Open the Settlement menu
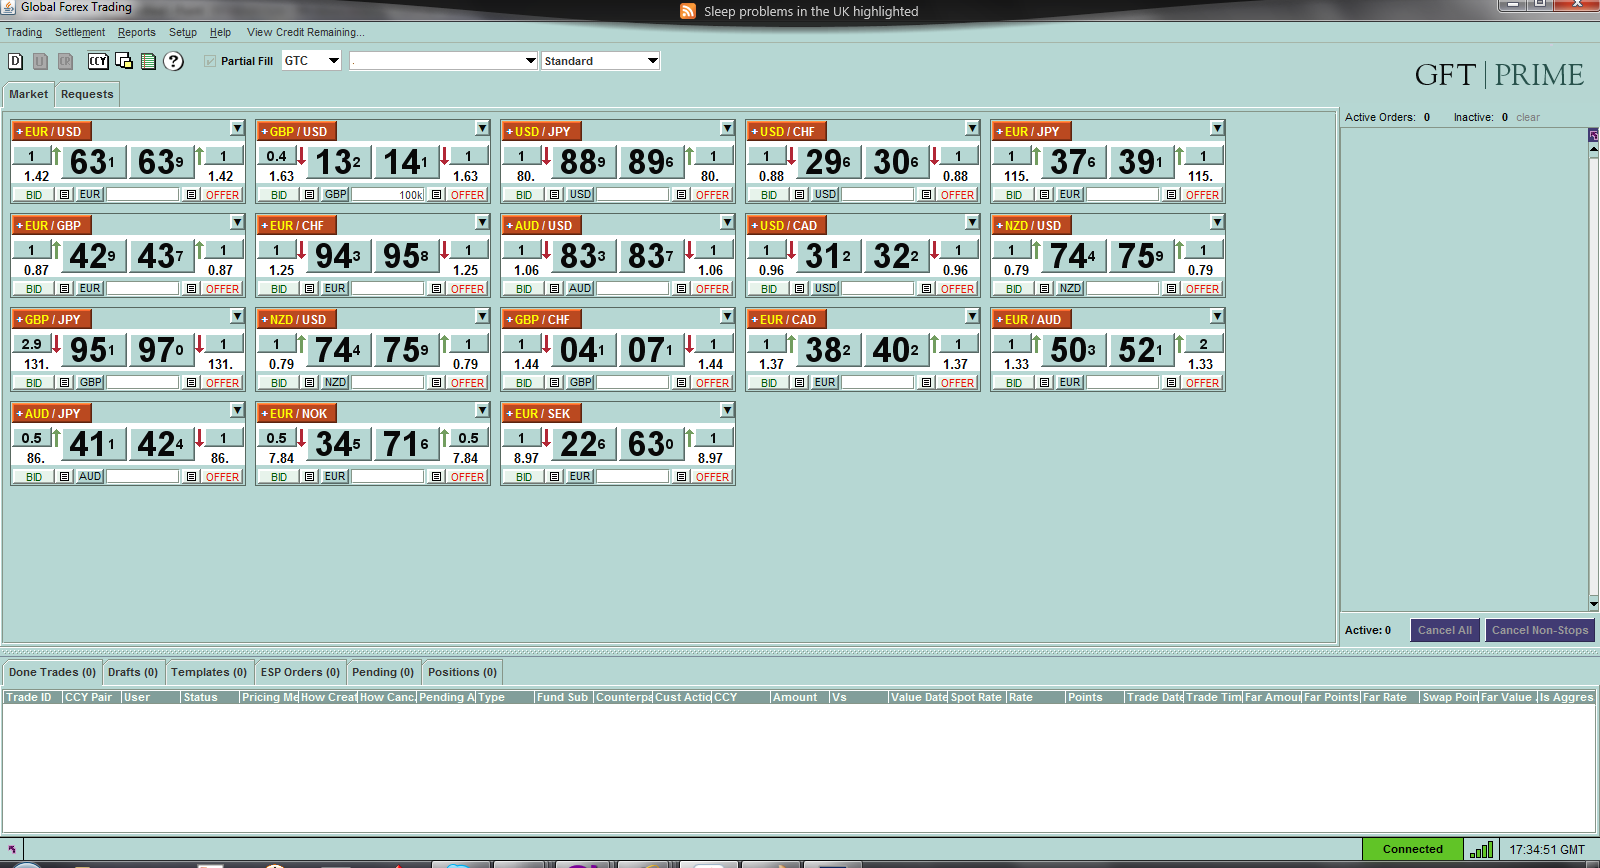Screen dimensions: 1600x868 tap(80, 33)
